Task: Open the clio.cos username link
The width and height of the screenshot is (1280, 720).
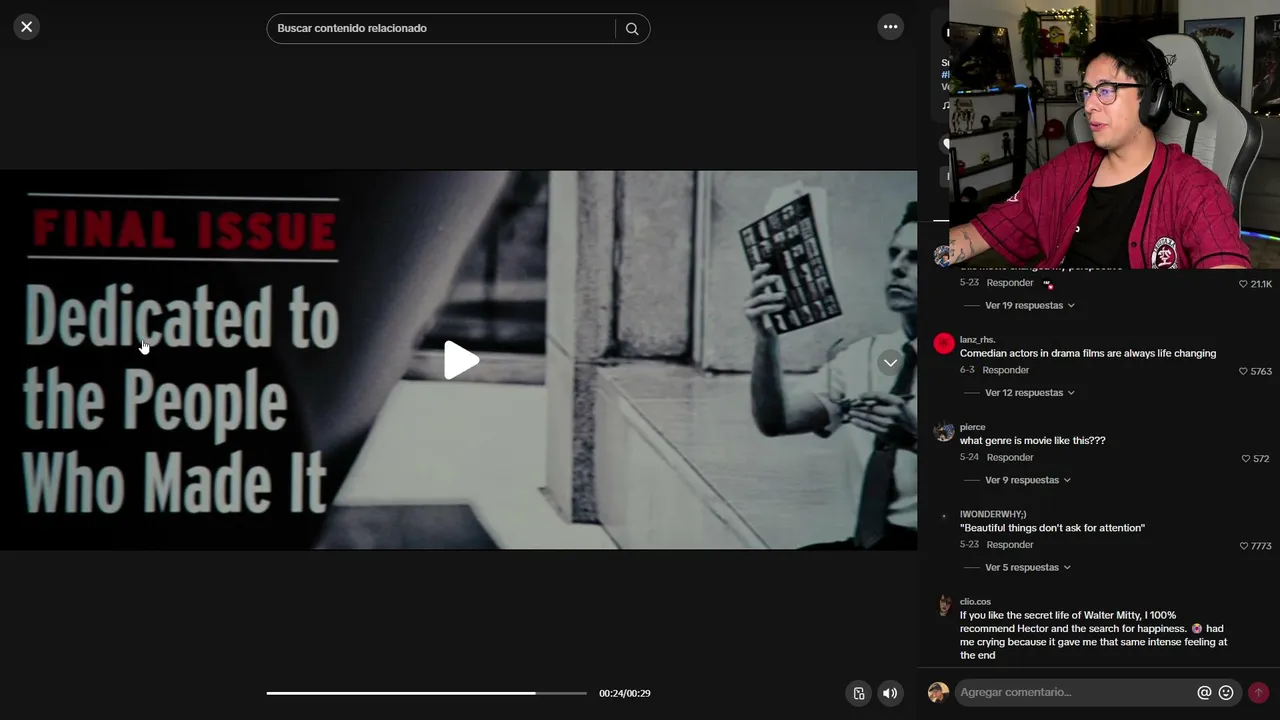Action: tap(975, 602)
